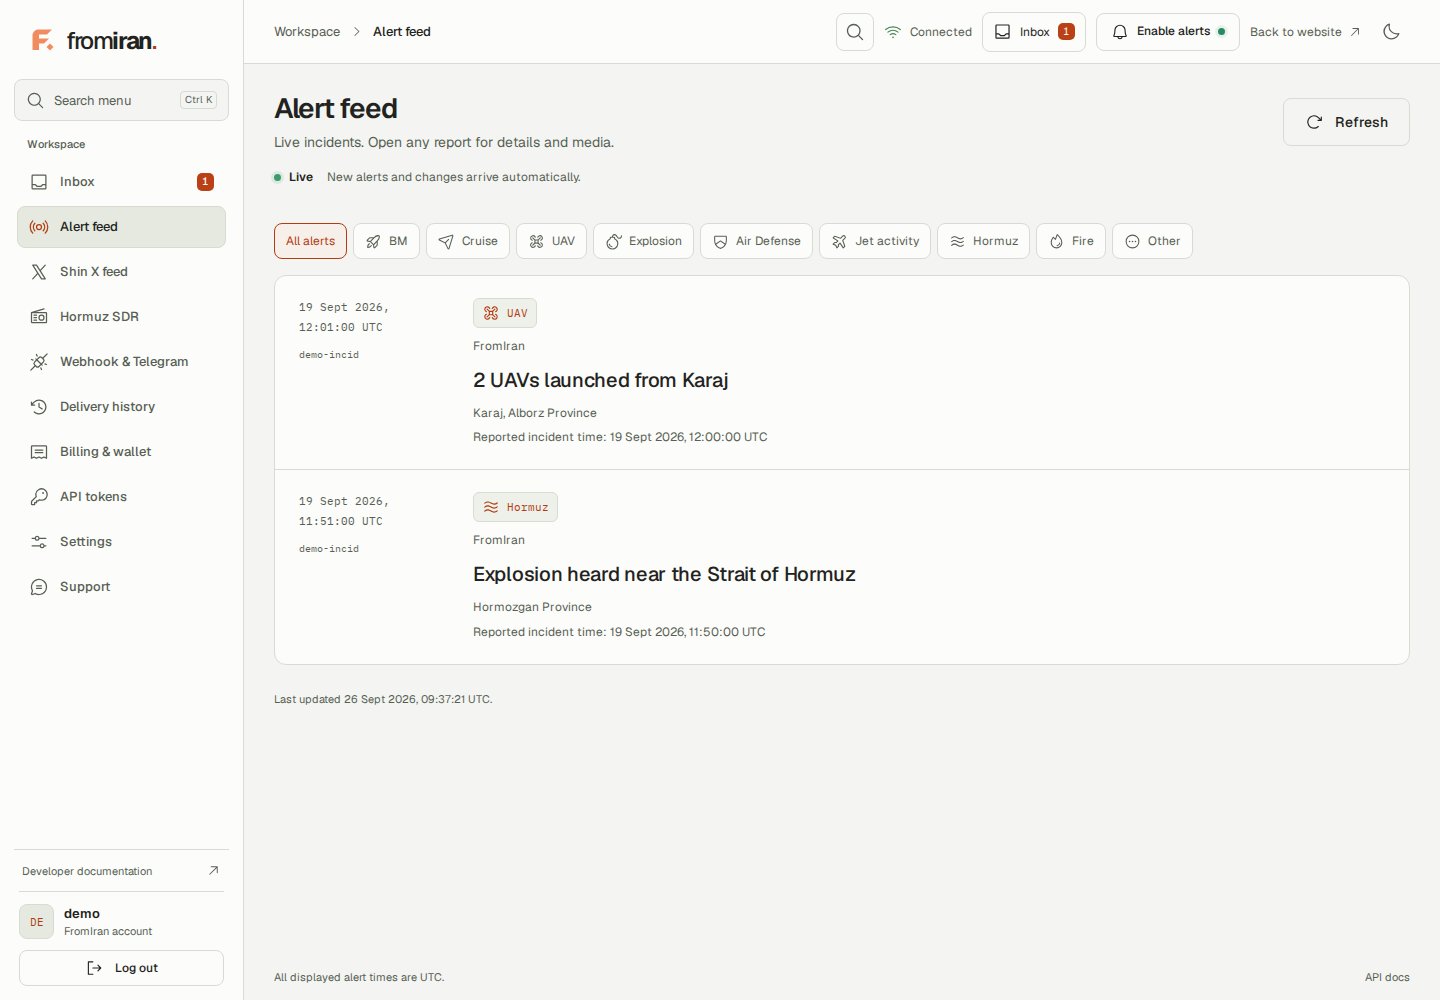
Task: Select the Hormuz filter chip
Action: click(x=983, y=241)
